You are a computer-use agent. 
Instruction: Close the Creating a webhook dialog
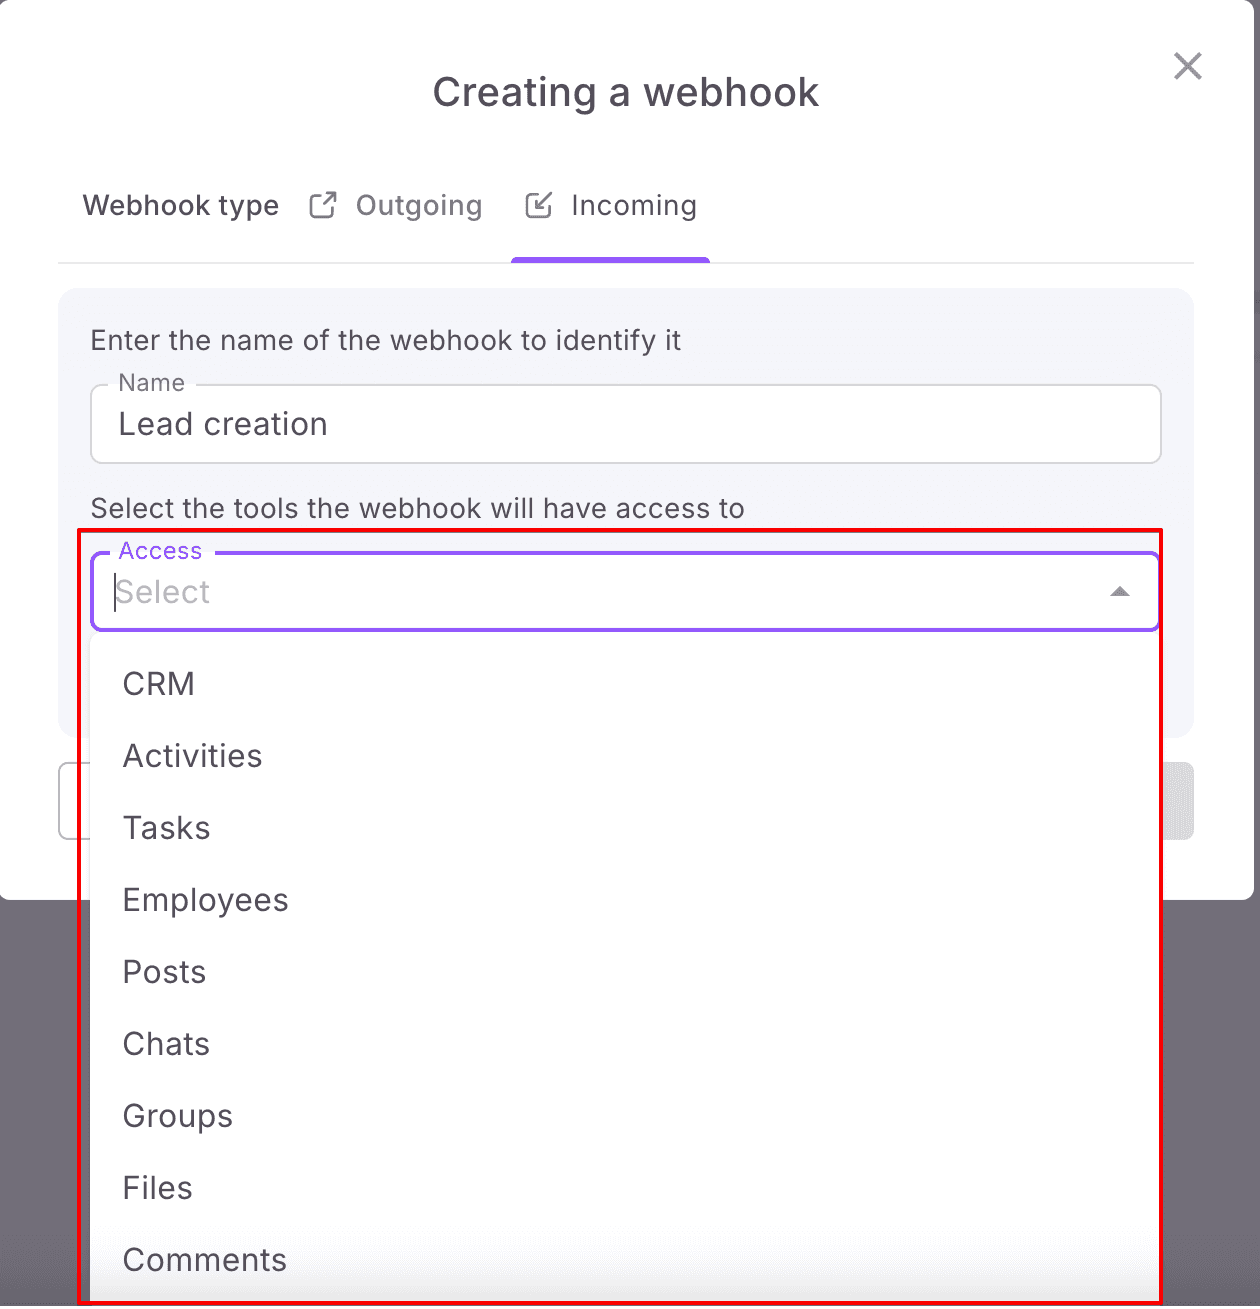point(1187,66)
